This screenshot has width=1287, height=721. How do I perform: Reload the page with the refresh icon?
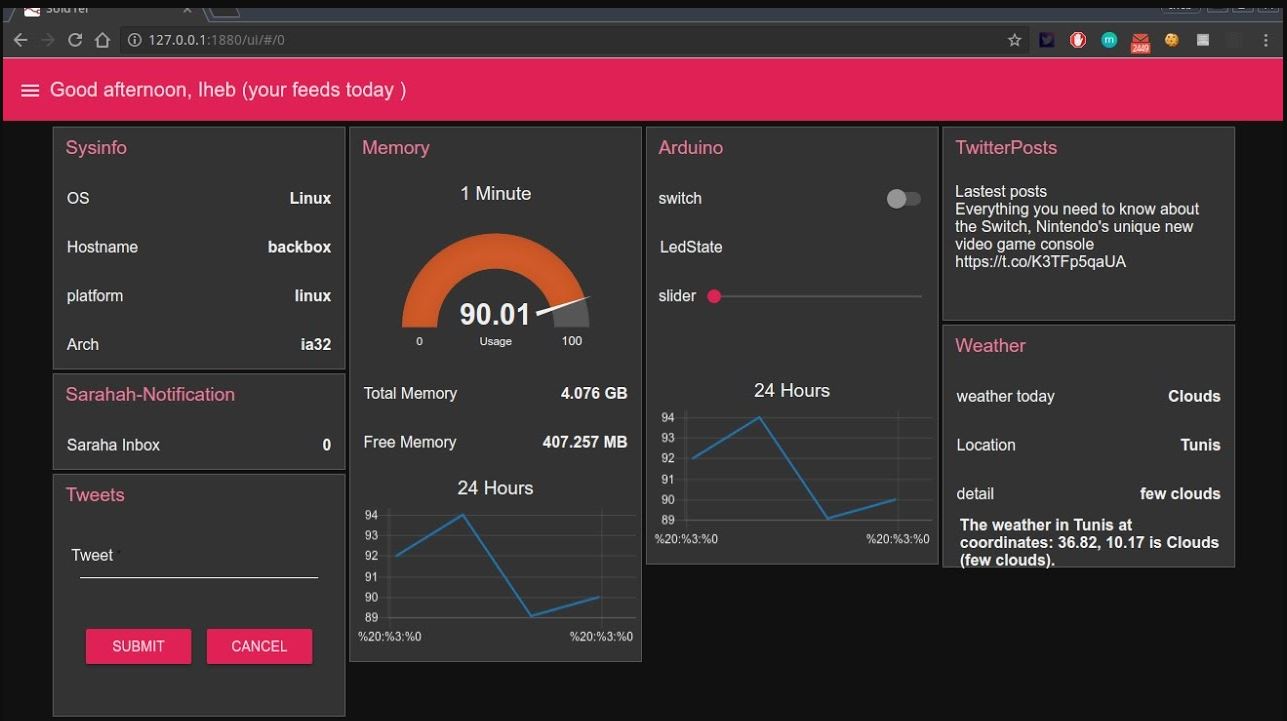(74, 40)
